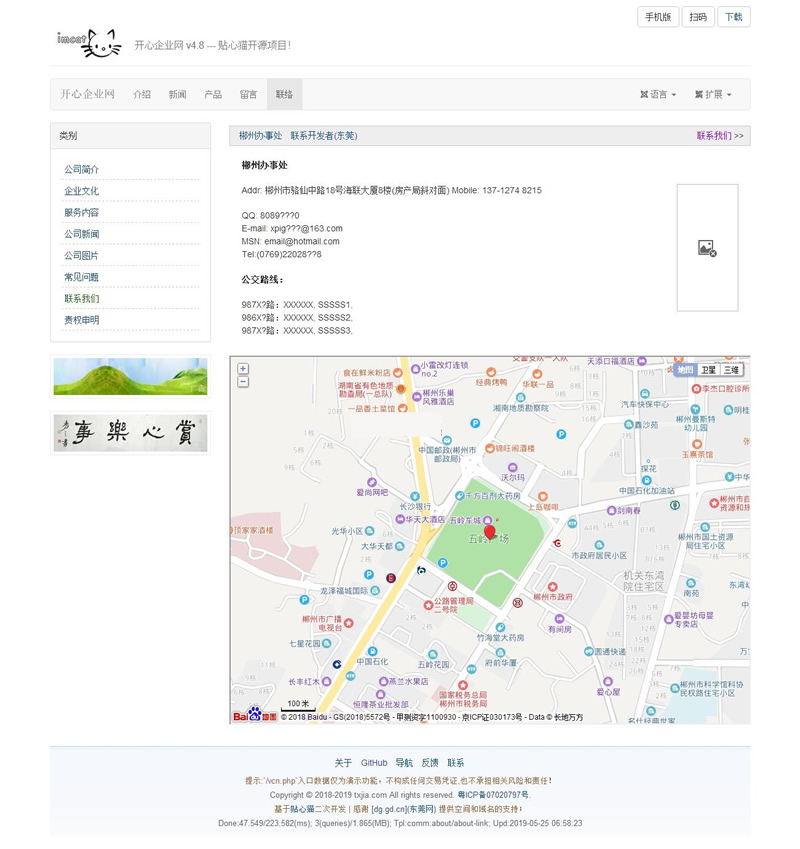800x849 pixels.
Task: Click the dg.gd.cn(东莞网) footer link
Action: 403,809
